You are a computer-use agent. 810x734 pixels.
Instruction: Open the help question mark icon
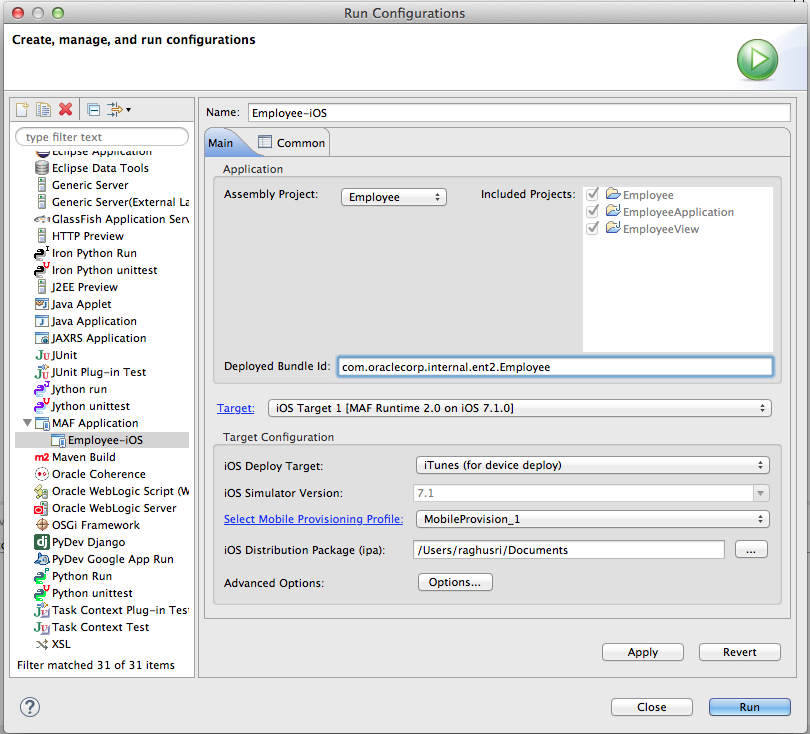29,707
